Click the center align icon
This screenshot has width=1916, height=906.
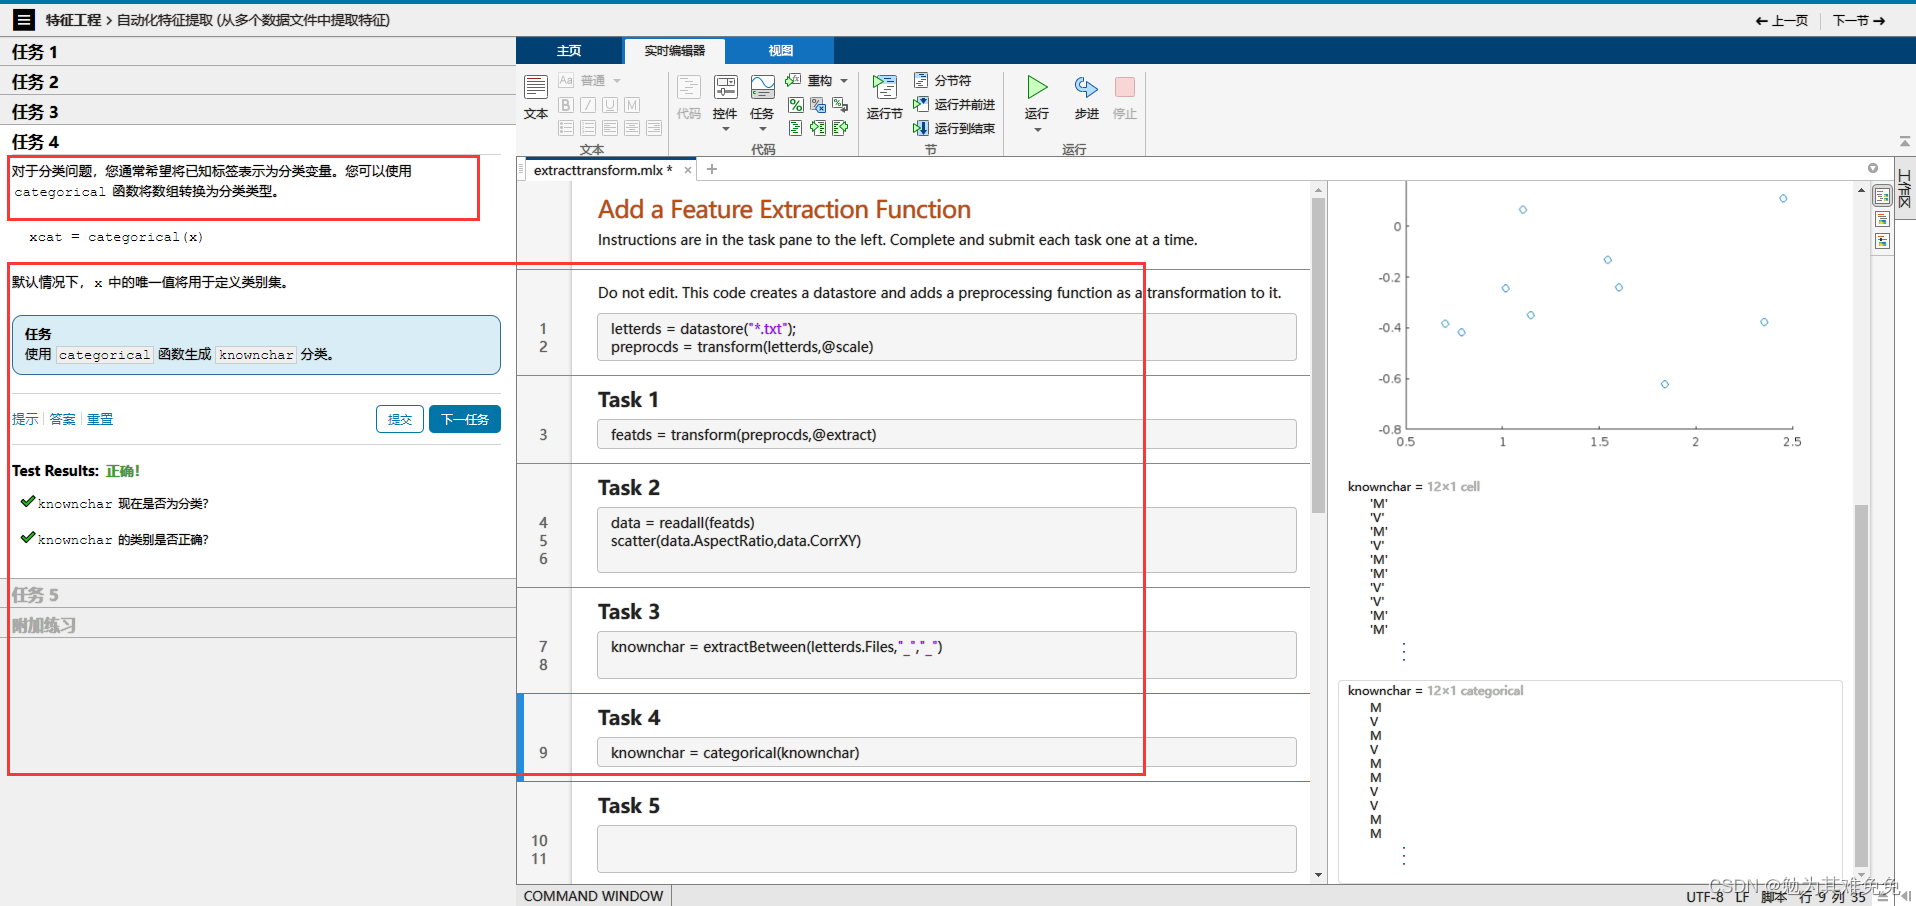tap(632, 128)
